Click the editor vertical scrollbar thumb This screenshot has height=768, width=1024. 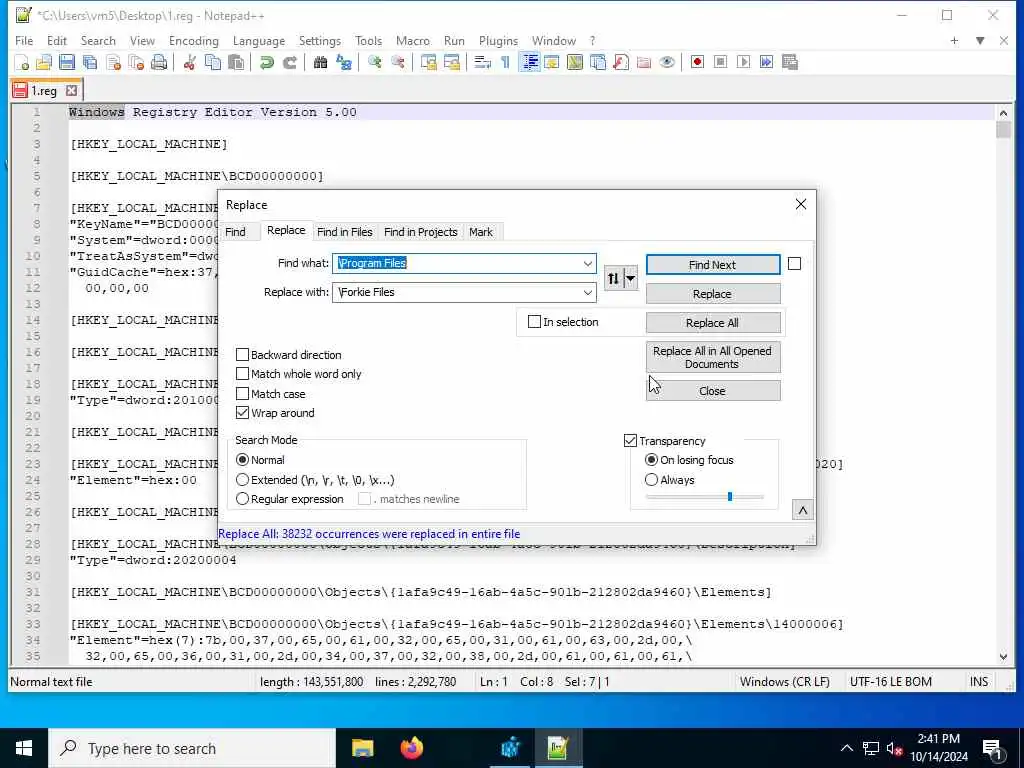tap(1003, 129)
